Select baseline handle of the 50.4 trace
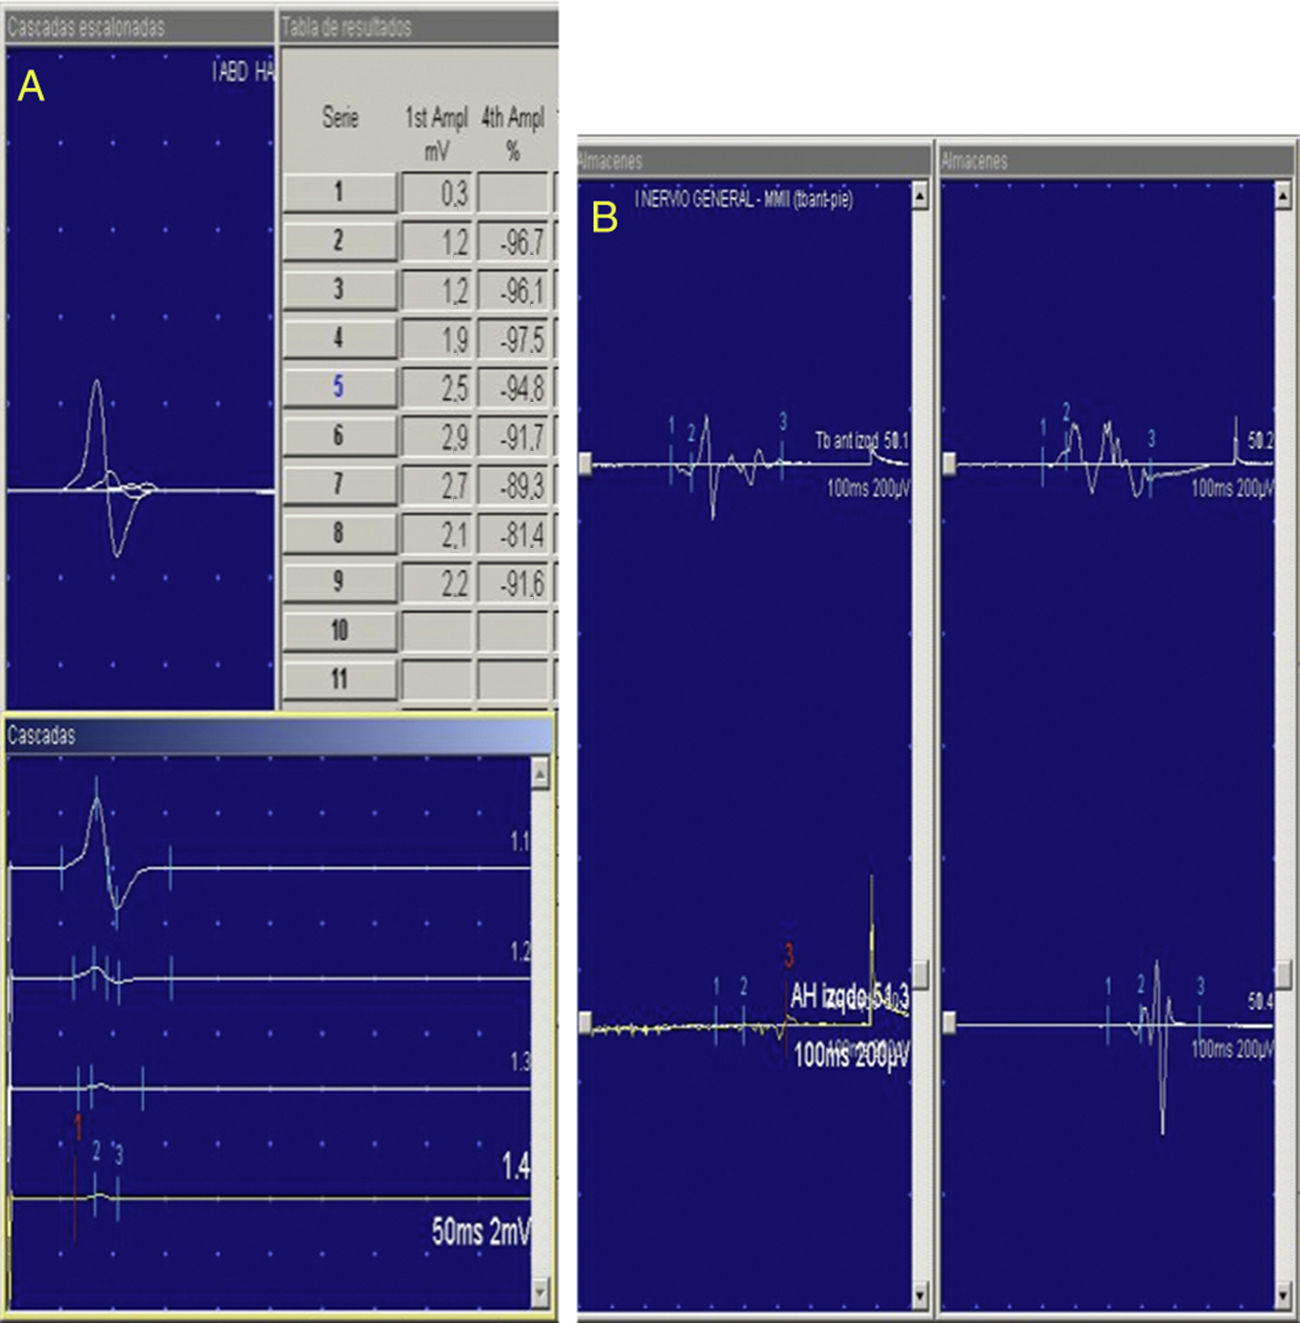 coord(949,1022)
